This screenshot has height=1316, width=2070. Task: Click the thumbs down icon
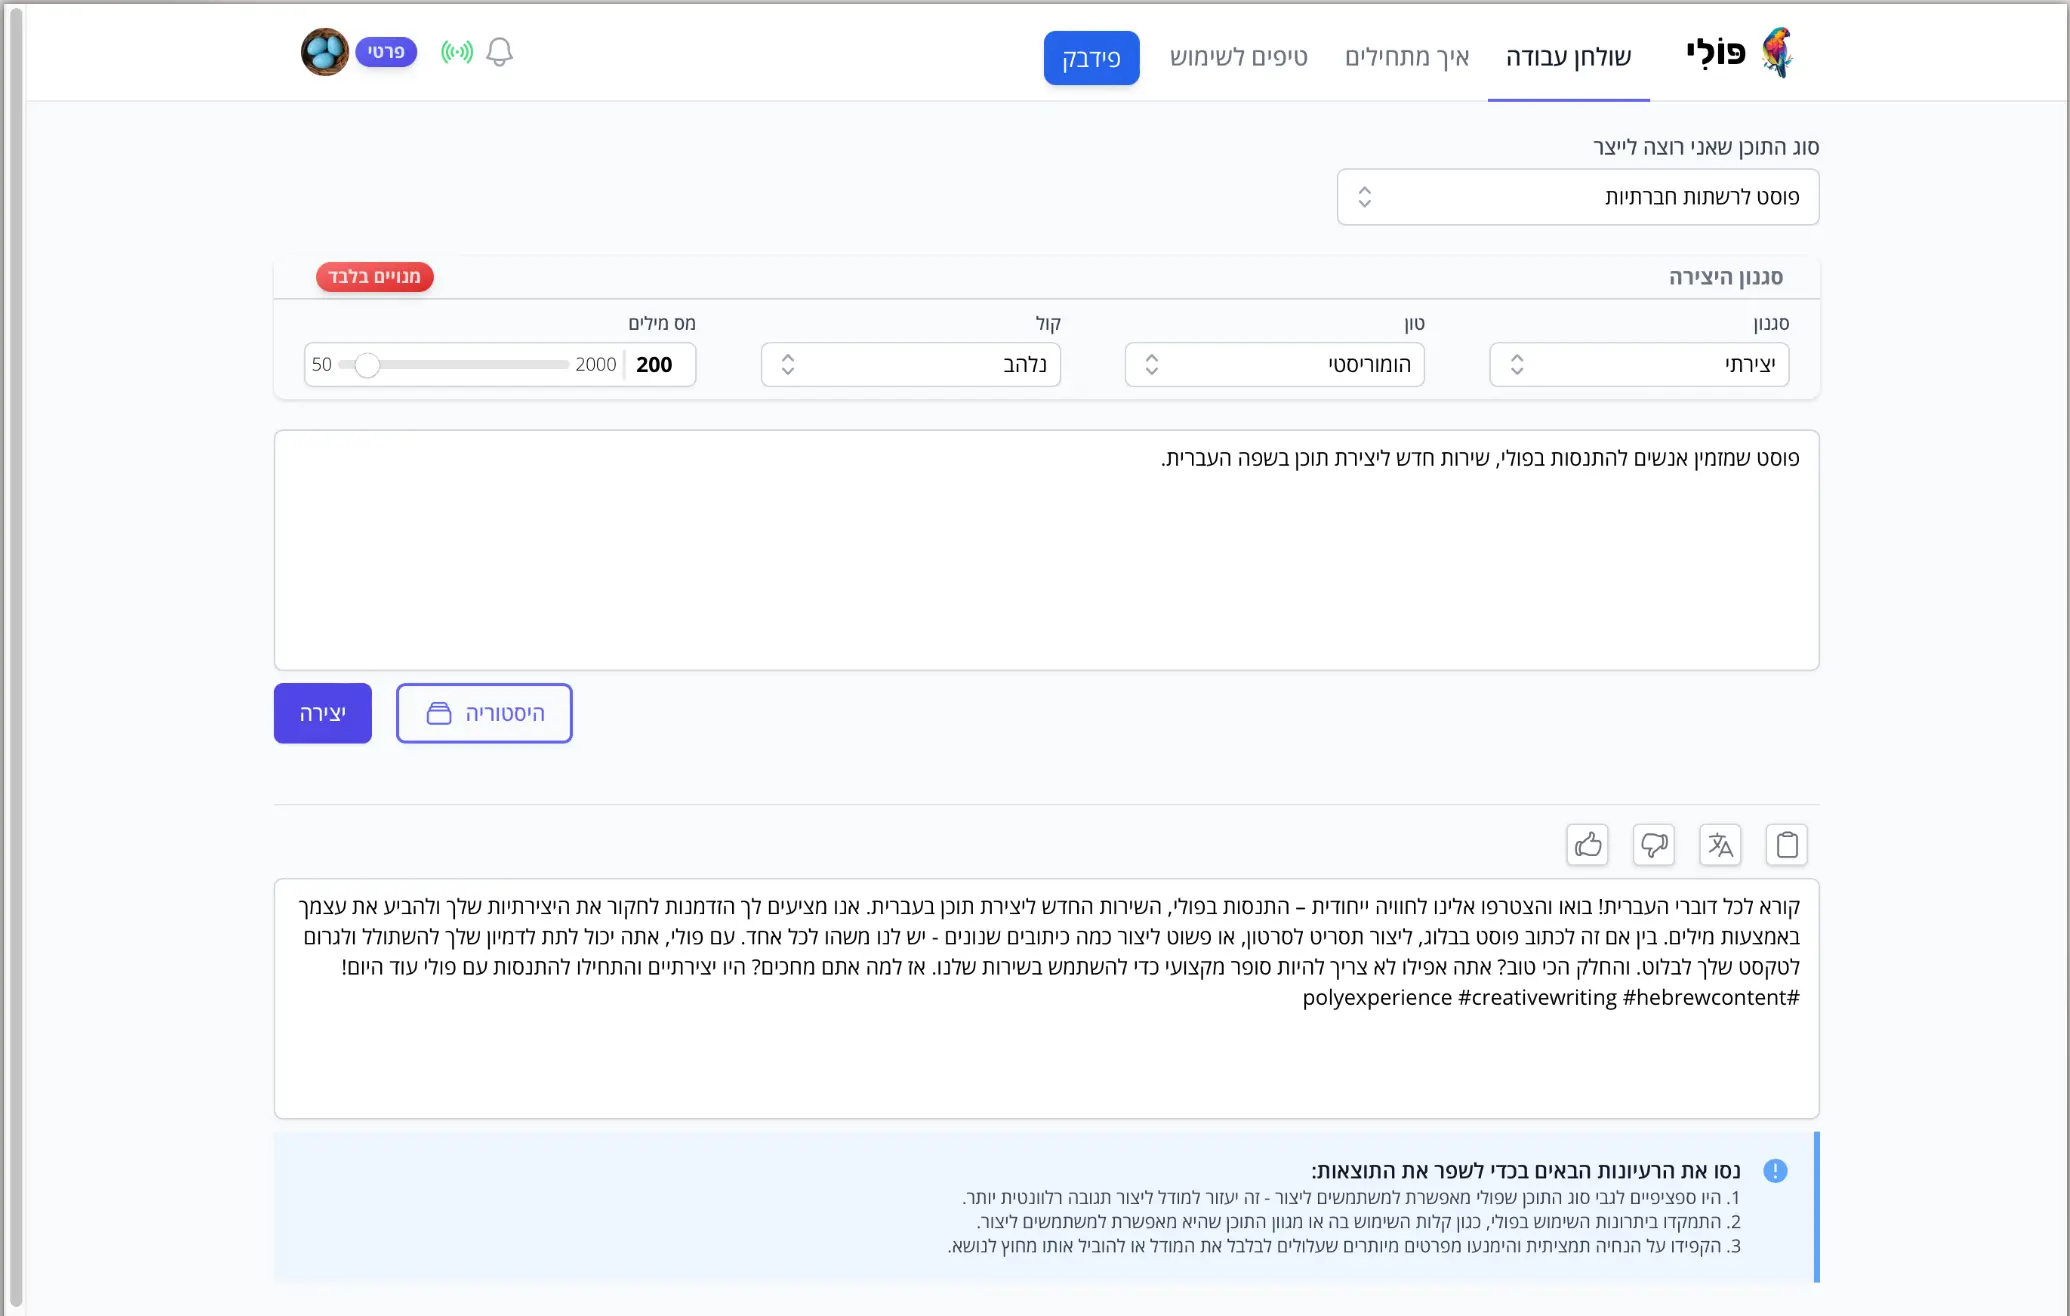[x=1654, y=845]
